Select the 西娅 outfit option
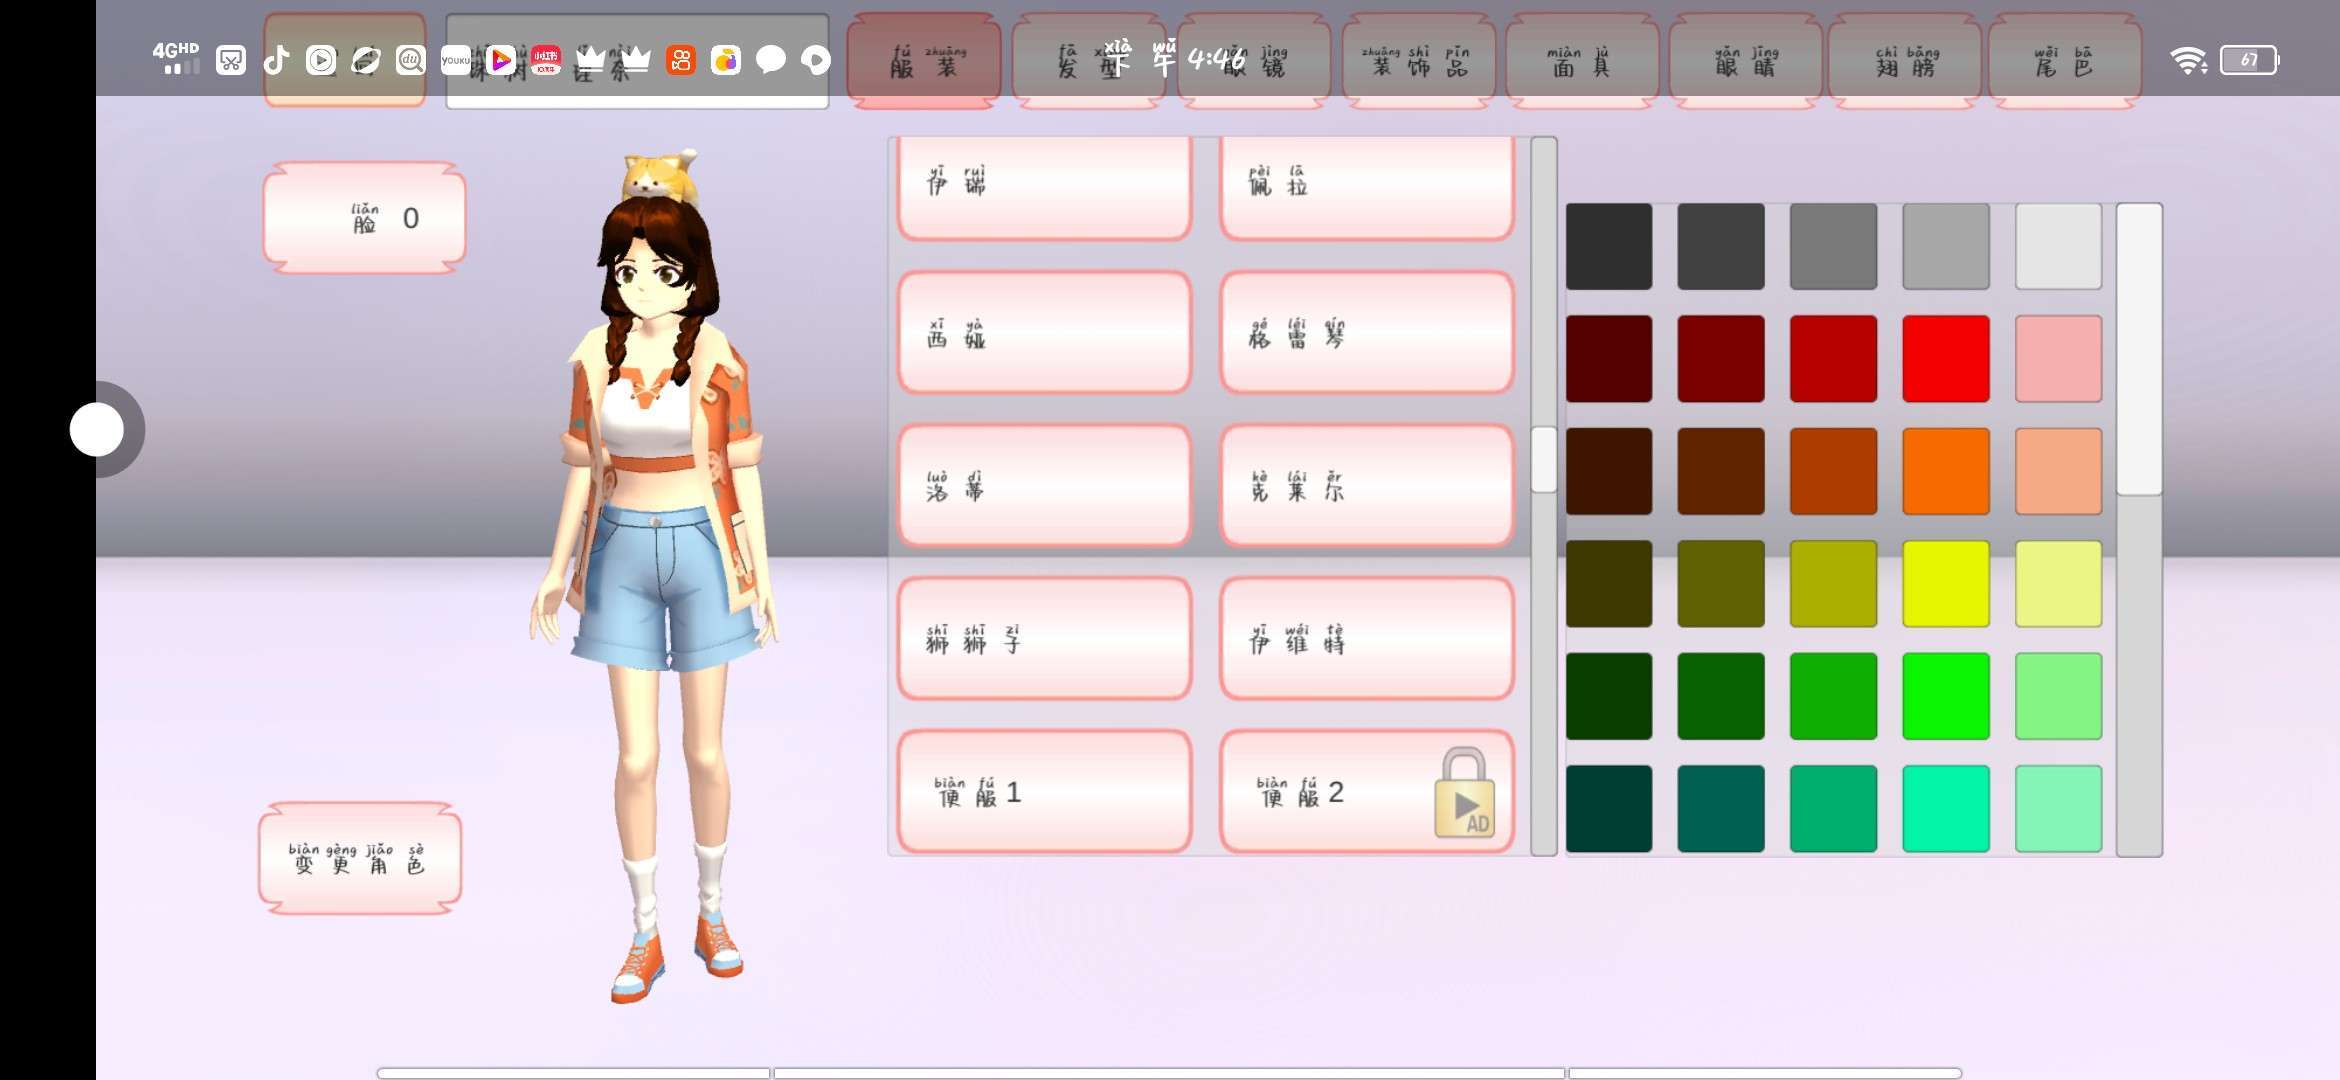This screenshot has width=2340, height=1080. [x=1044, y=334]
